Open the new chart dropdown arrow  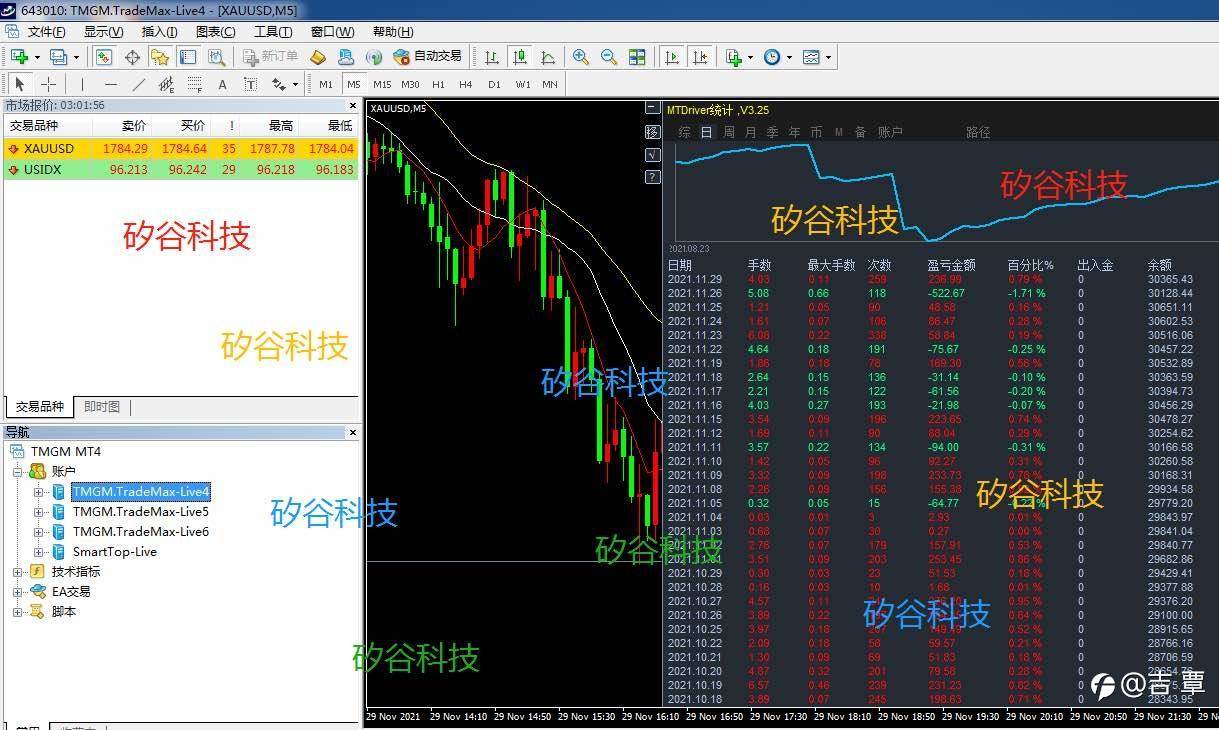pyautogui.click(x=37, y=57)
